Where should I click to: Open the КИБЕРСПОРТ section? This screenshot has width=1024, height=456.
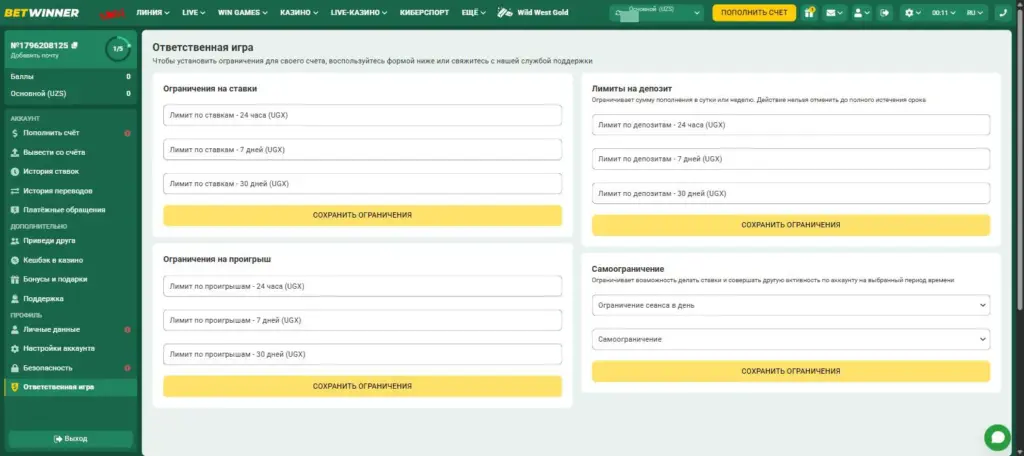point(424,12)
